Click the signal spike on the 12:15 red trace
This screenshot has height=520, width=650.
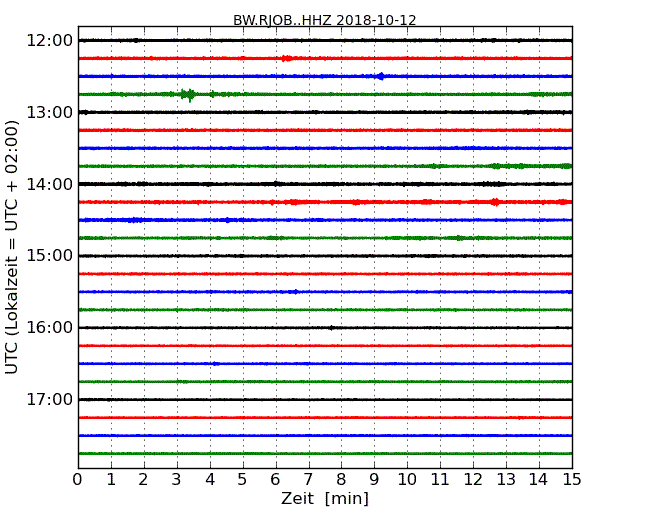286,58
